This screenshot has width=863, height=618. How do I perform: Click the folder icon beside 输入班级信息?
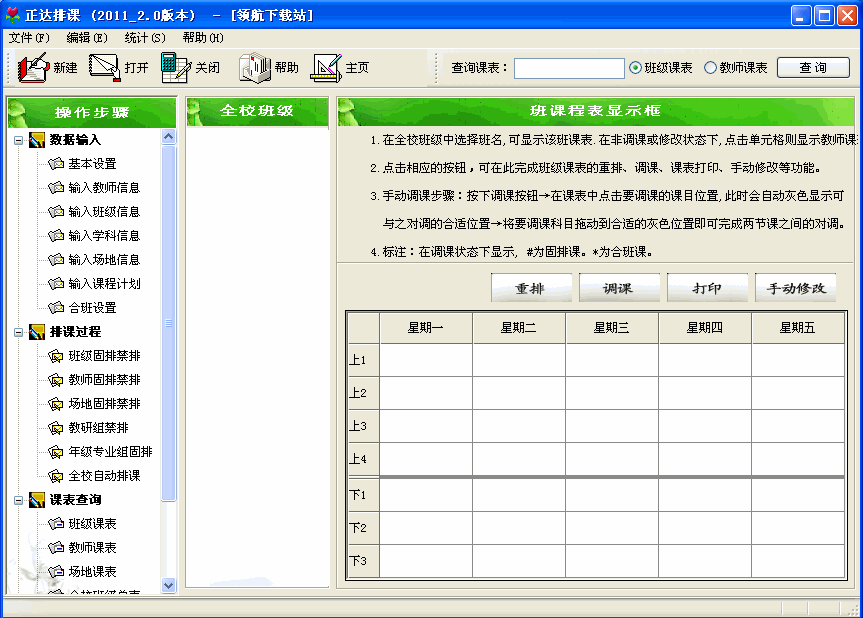pos(56,211)
